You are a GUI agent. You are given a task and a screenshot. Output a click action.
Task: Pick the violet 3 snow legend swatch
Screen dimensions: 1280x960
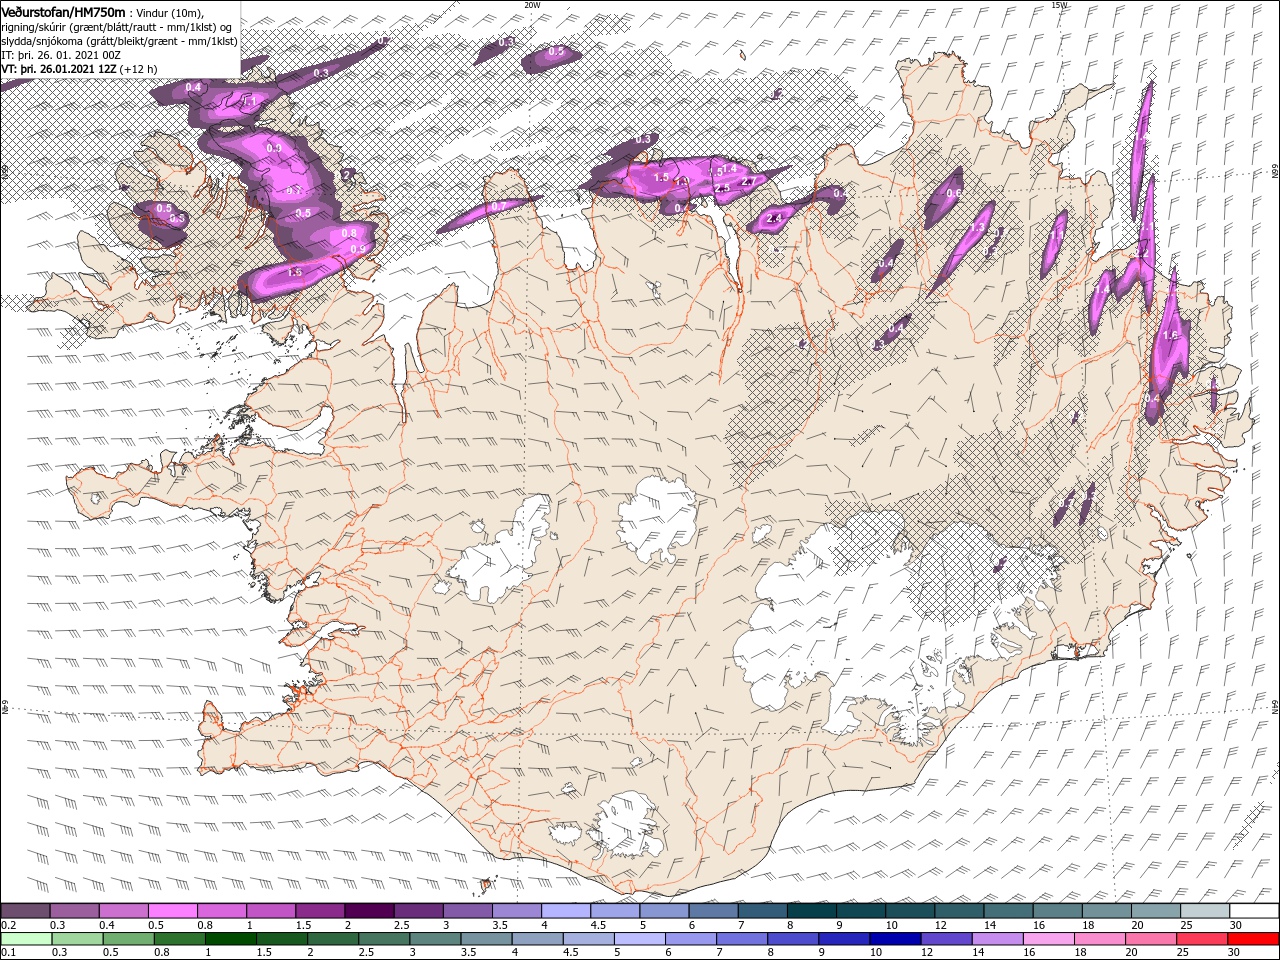(x=467, y=911)
